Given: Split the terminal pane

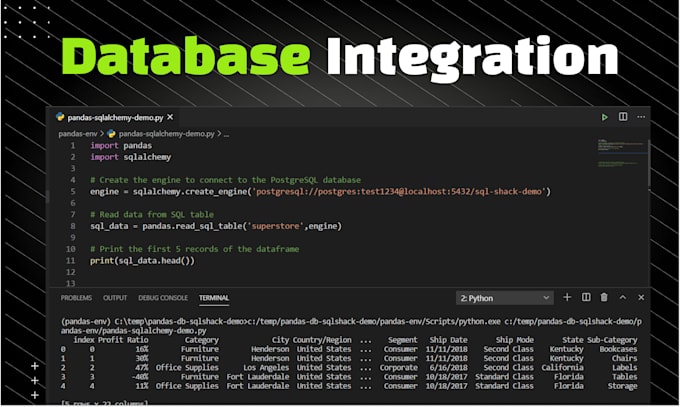Looking at the screenshot, I should click(585, 297).
